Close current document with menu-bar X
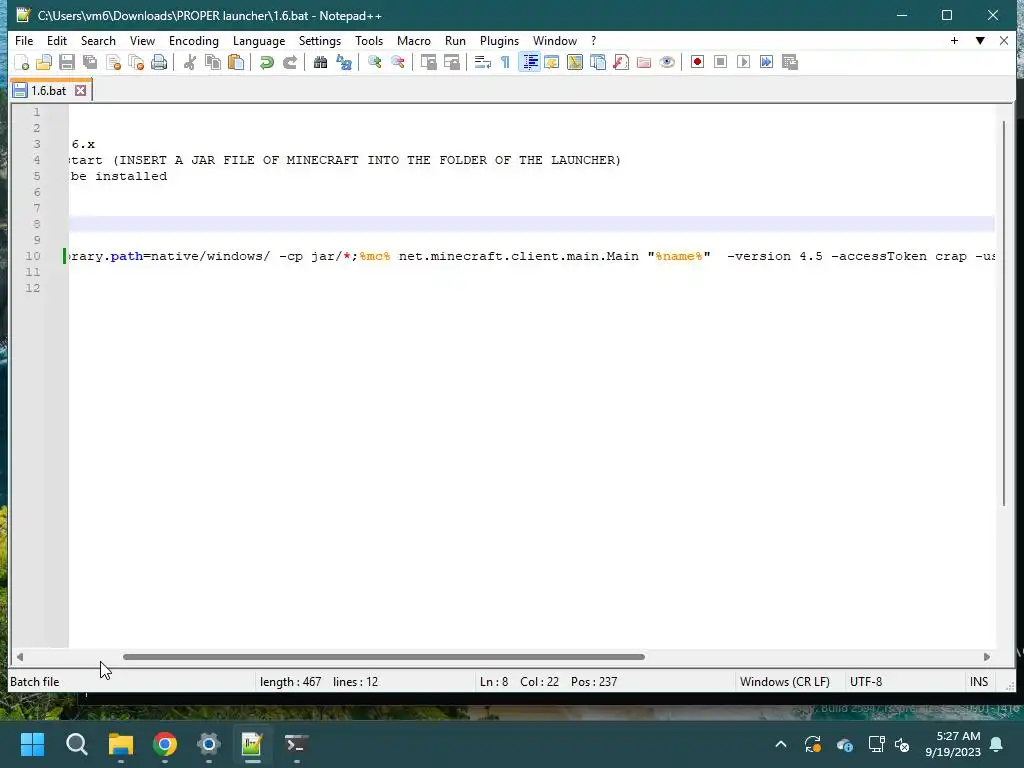The width and height of the screenshot is (1024, 768). pyautogui.click(x=1004, y=40)
